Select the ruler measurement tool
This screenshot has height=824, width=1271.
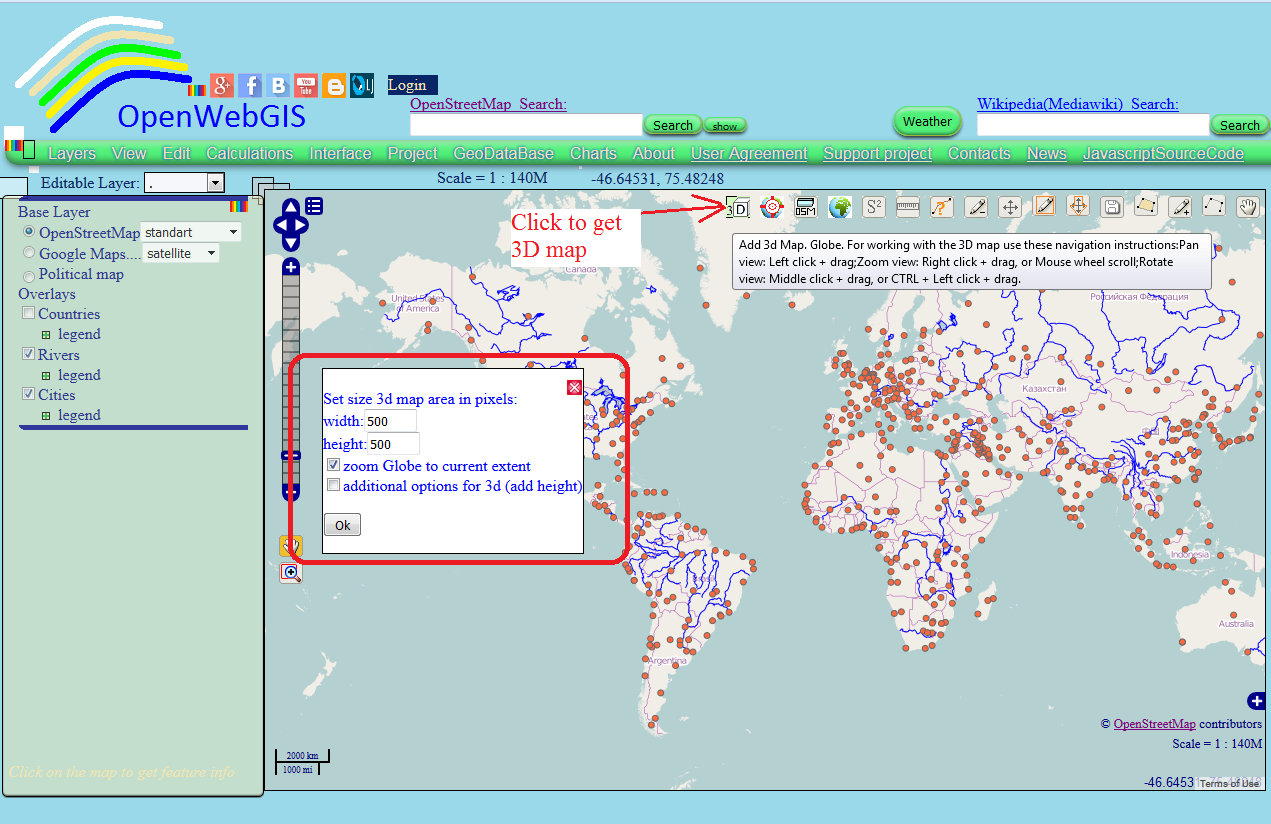coord(908,206)
